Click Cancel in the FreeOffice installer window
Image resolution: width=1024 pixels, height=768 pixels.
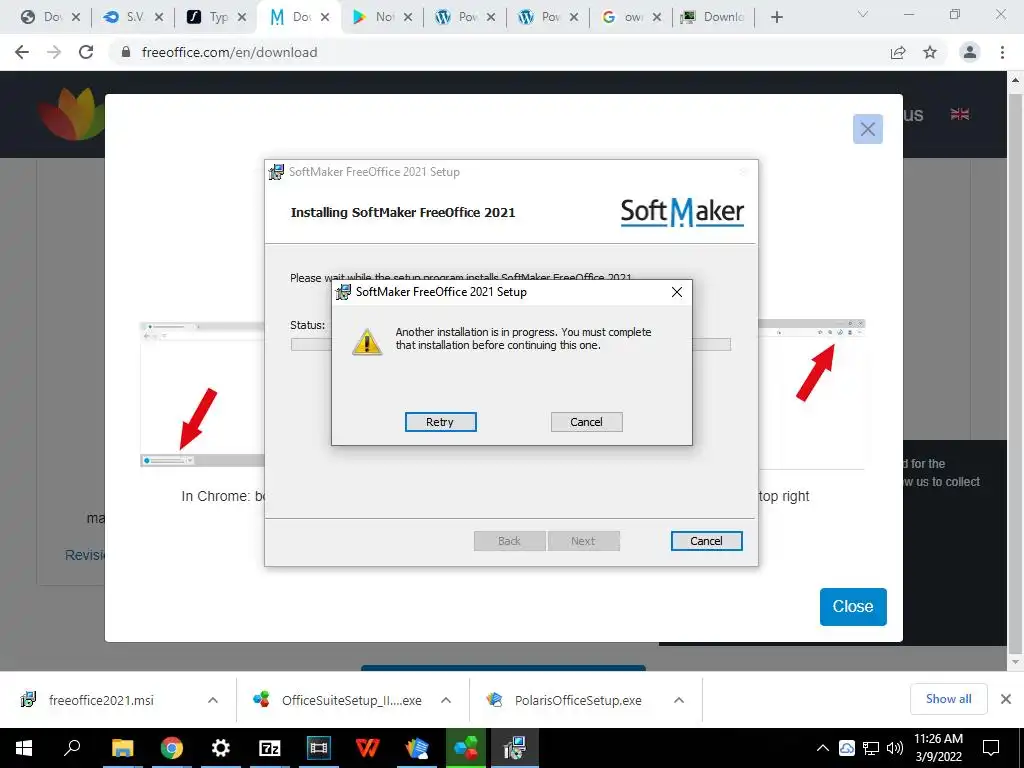(x=706, y=541)
